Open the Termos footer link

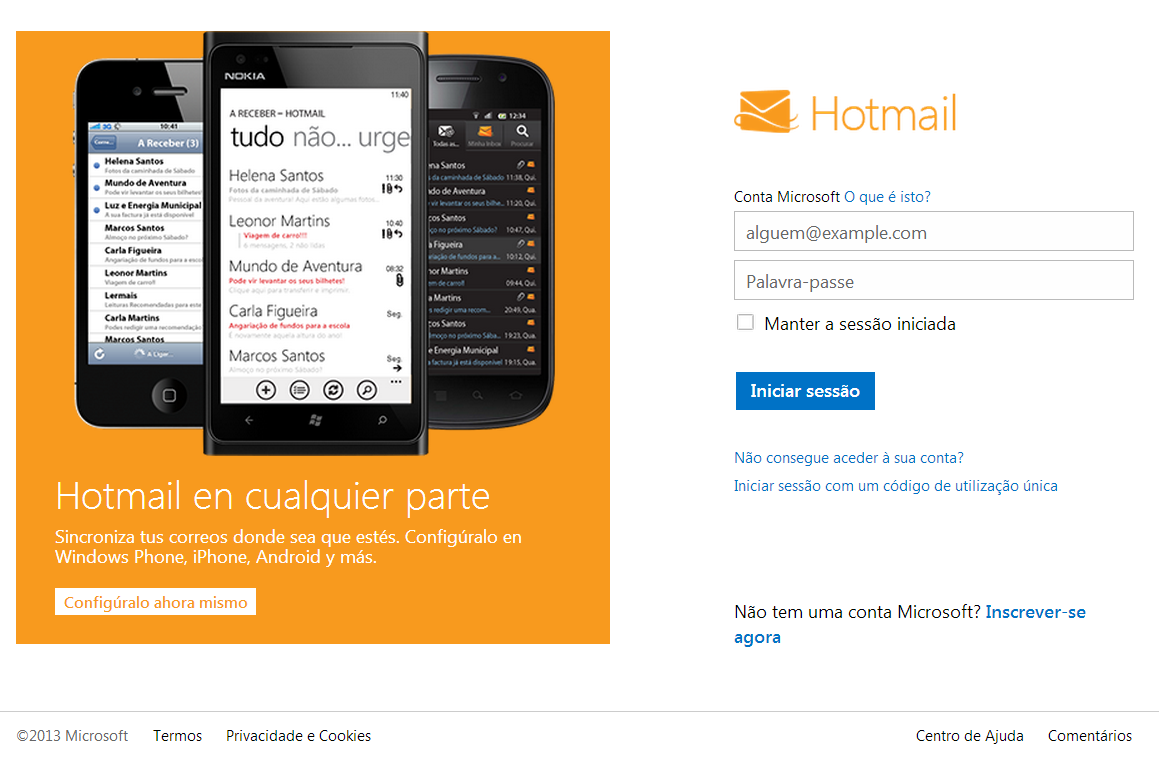pyautogui.click(x=177, y=736)
